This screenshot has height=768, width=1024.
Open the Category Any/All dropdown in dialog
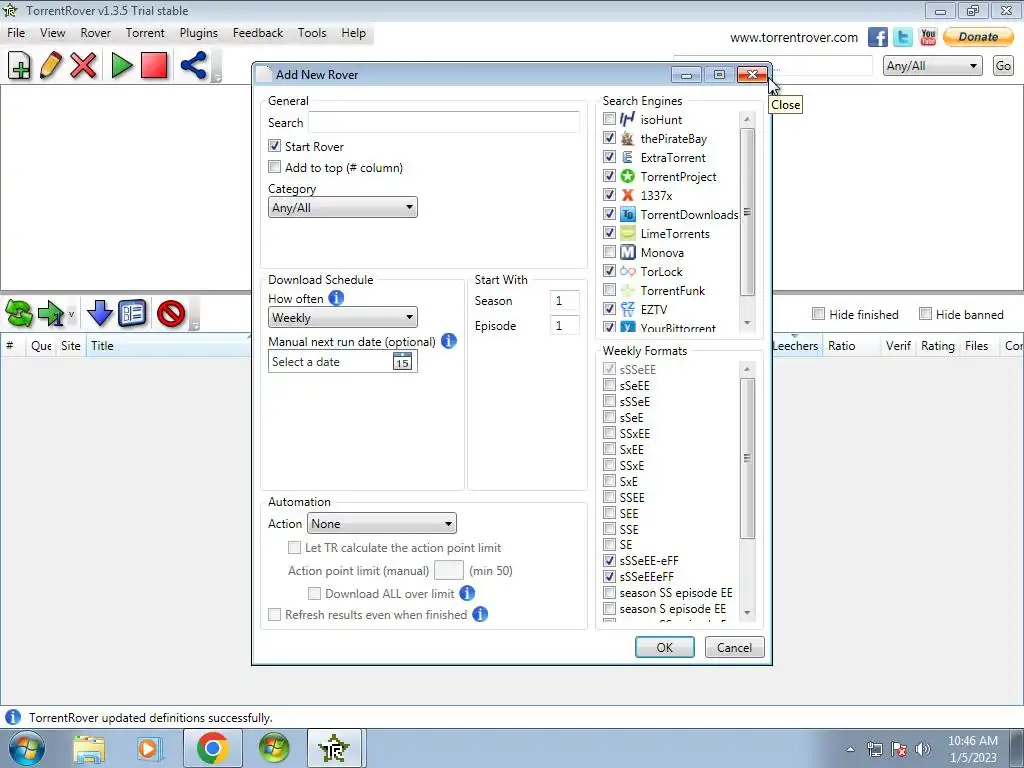(343, 208)
